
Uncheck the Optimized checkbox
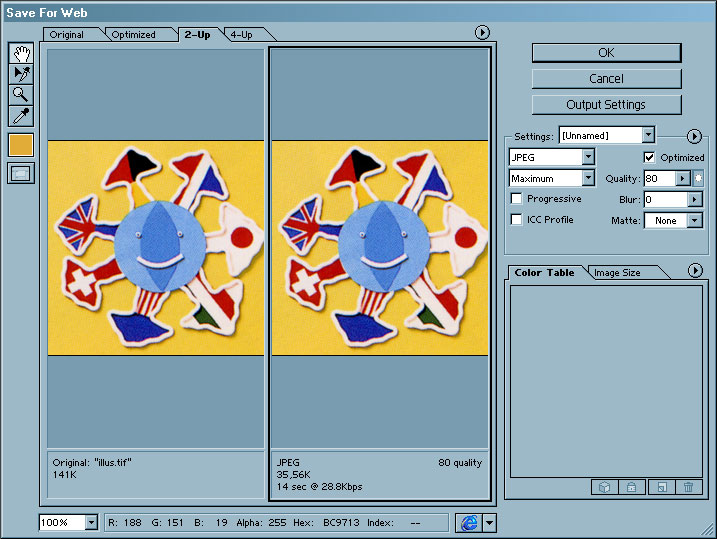pos(649,157)
